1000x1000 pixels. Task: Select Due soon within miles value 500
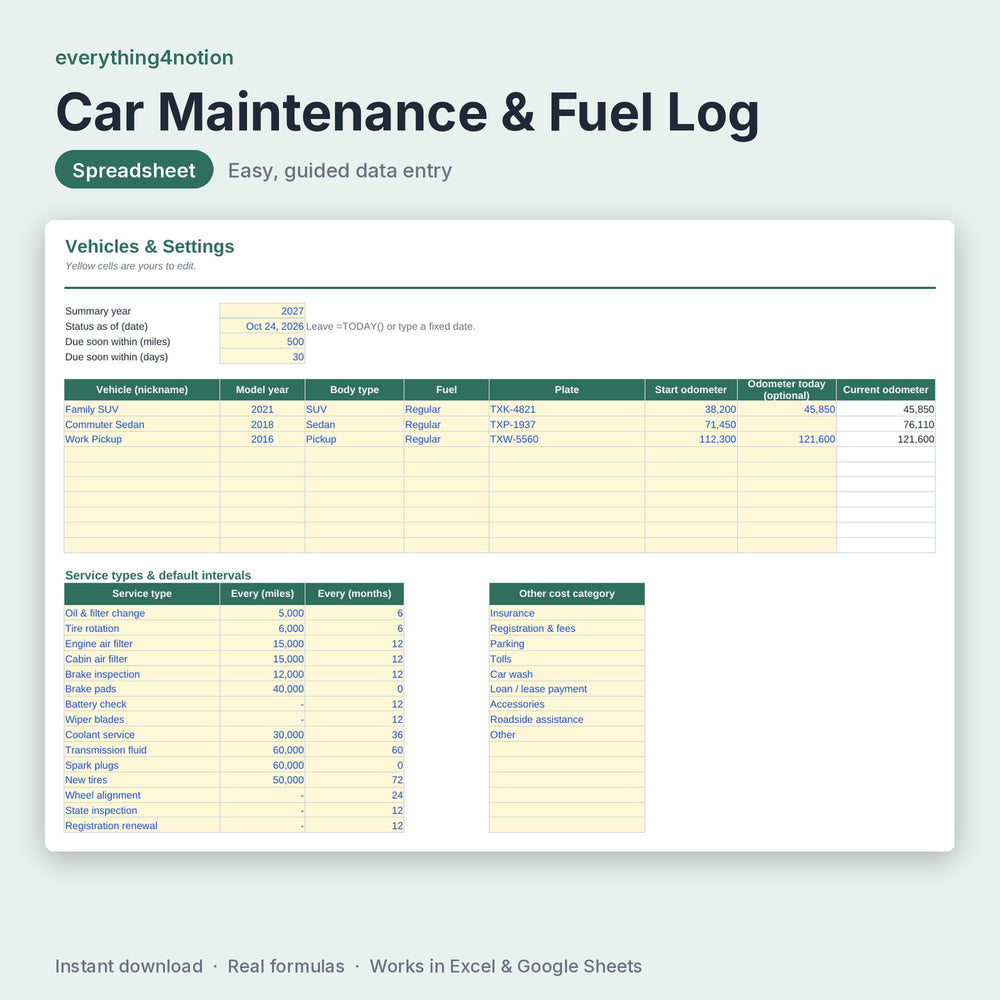click(x=262, y=341)
